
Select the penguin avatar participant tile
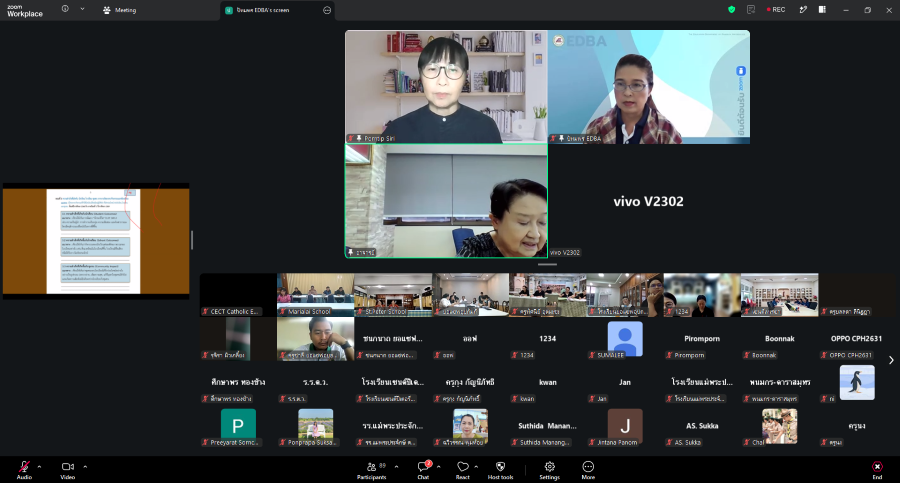point(856,383)
